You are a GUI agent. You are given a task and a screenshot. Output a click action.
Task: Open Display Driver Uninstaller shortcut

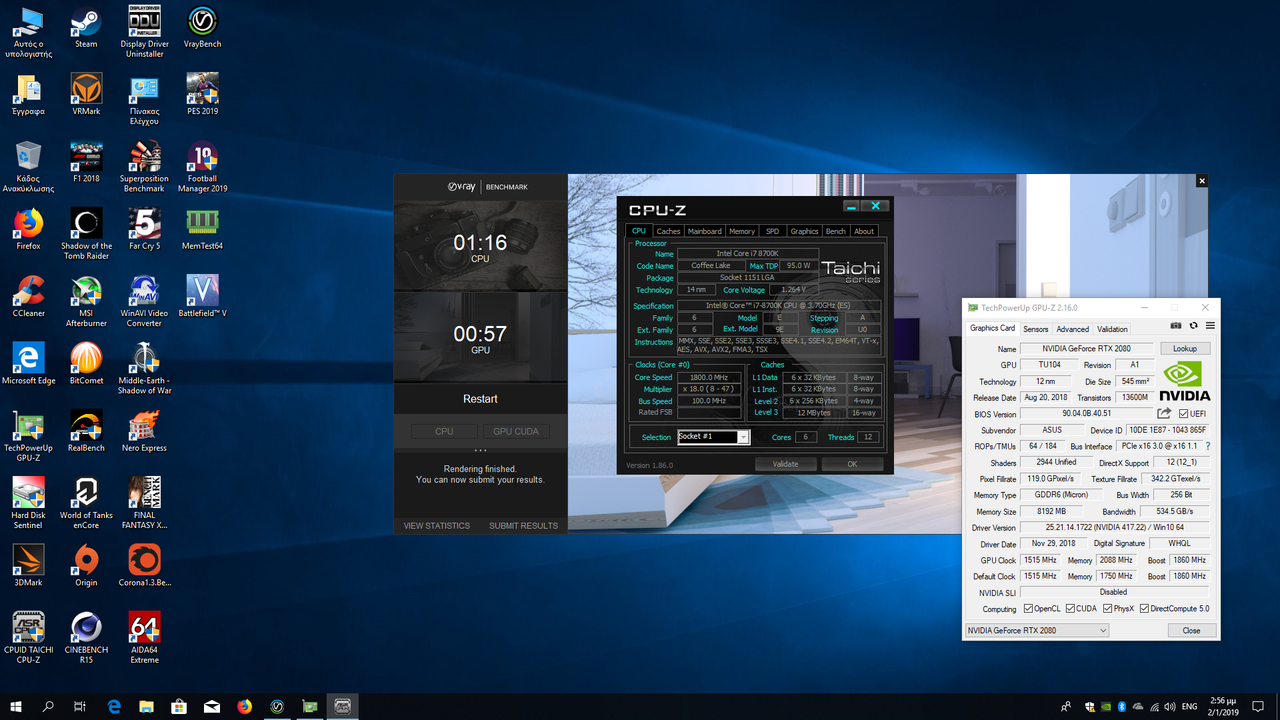(144, 32)
